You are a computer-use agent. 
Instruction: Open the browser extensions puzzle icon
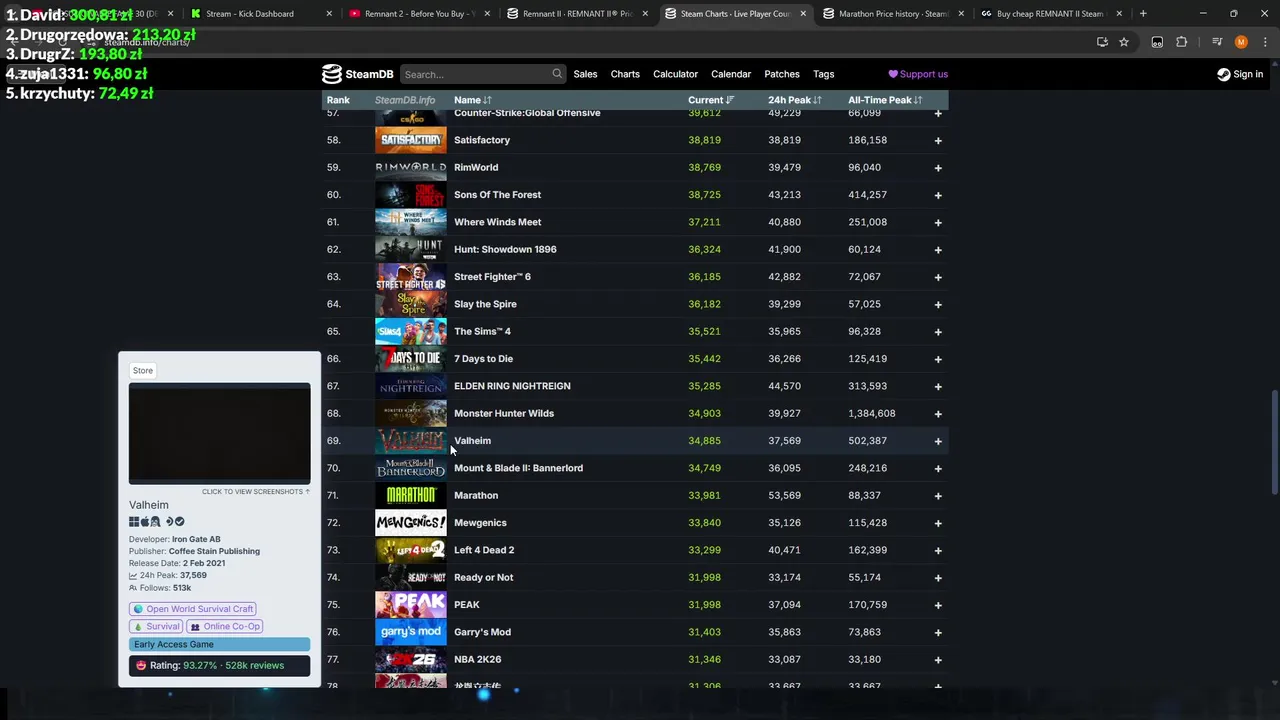click(1182, 42)
